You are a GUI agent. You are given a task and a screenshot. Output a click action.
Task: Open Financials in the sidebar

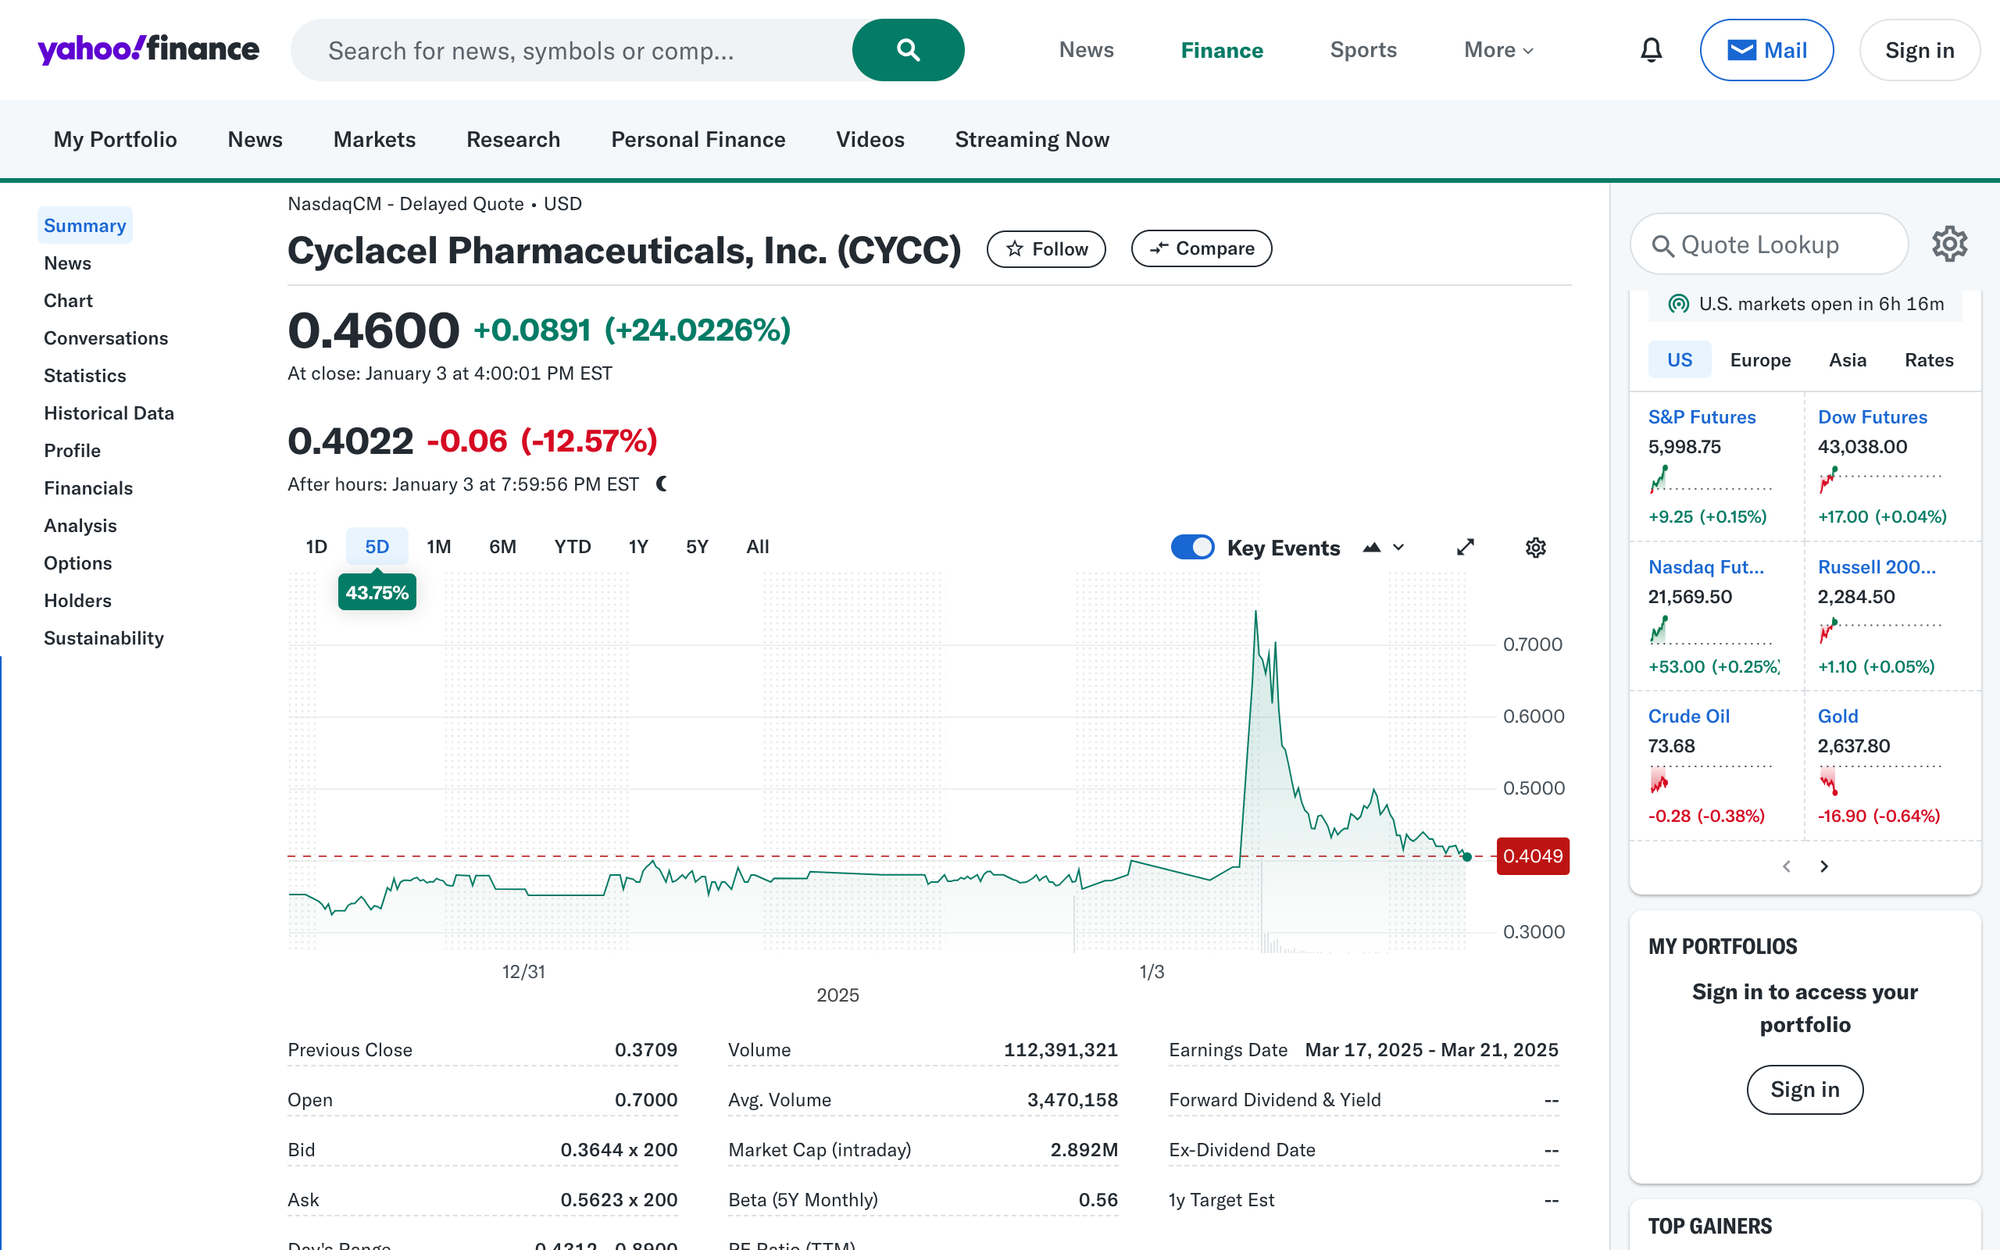(x=88, y=488)
